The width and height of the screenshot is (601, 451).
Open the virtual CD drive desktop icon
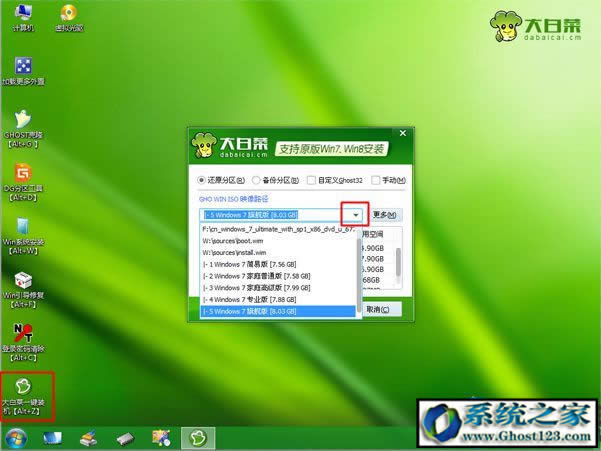pyautogui.click(x=69, y=17)
